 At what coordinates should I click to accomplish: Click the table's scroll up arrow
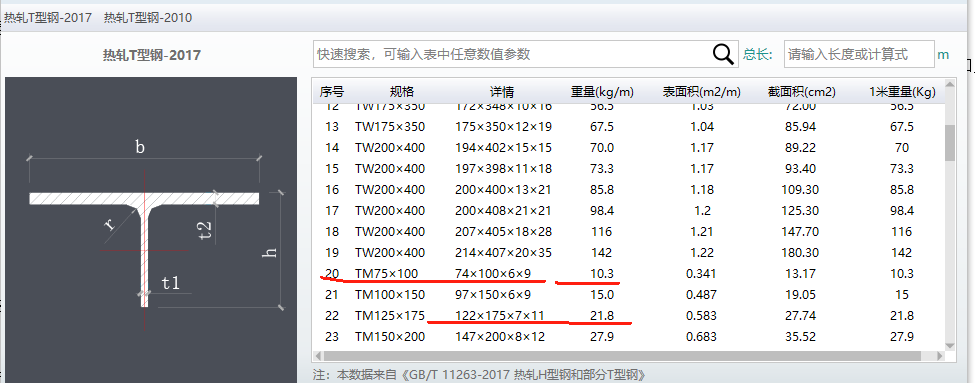coord(950,86)
